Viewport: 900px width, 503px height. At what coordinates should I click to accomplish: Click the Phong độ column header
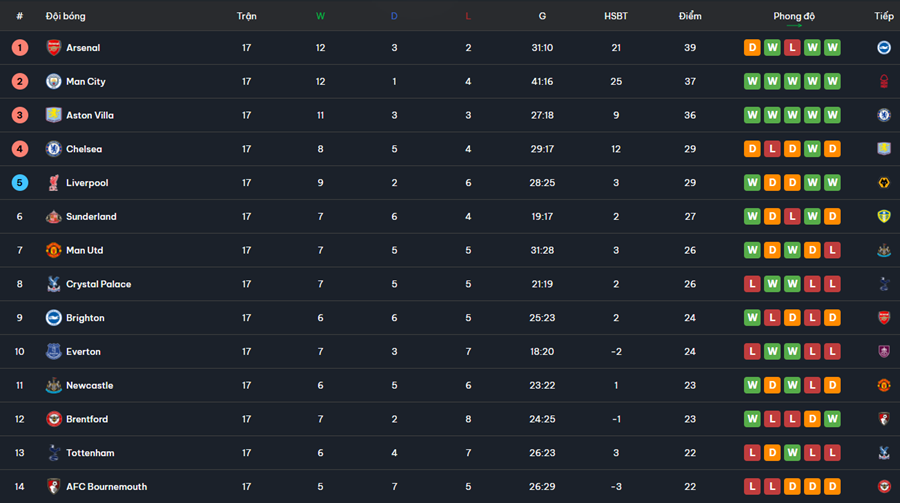[794, 16]
